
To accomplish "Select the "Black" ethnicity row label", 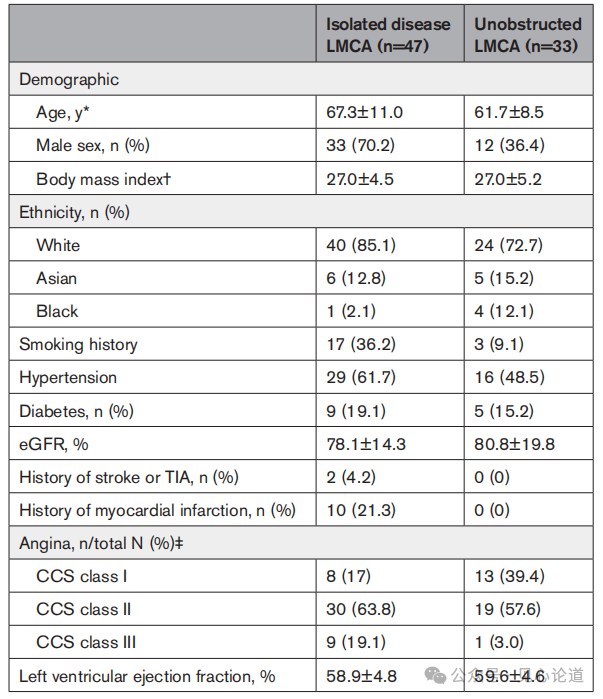I will 56,311.
